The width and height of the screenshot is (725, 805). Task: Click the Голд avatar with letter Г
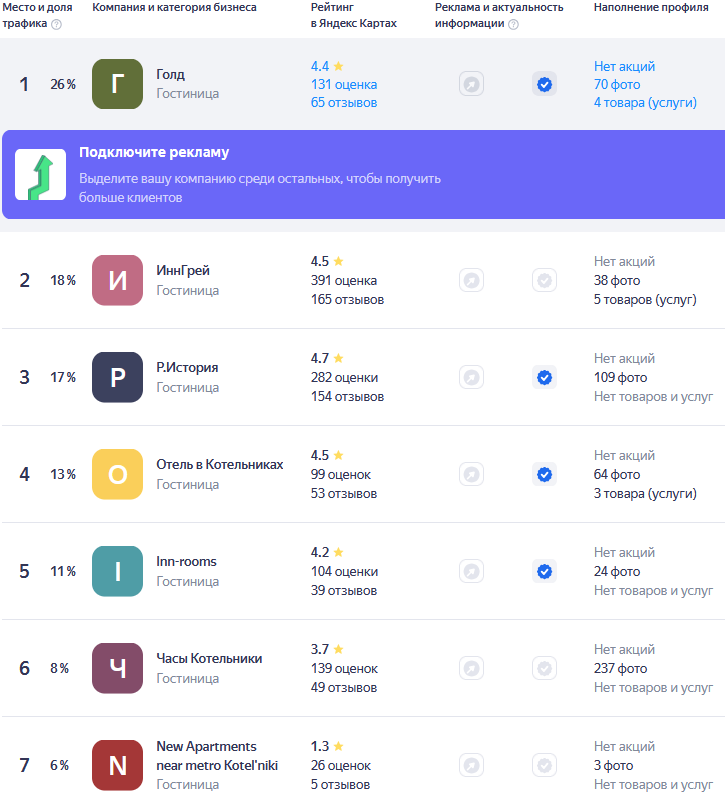(x=118, y=84)
